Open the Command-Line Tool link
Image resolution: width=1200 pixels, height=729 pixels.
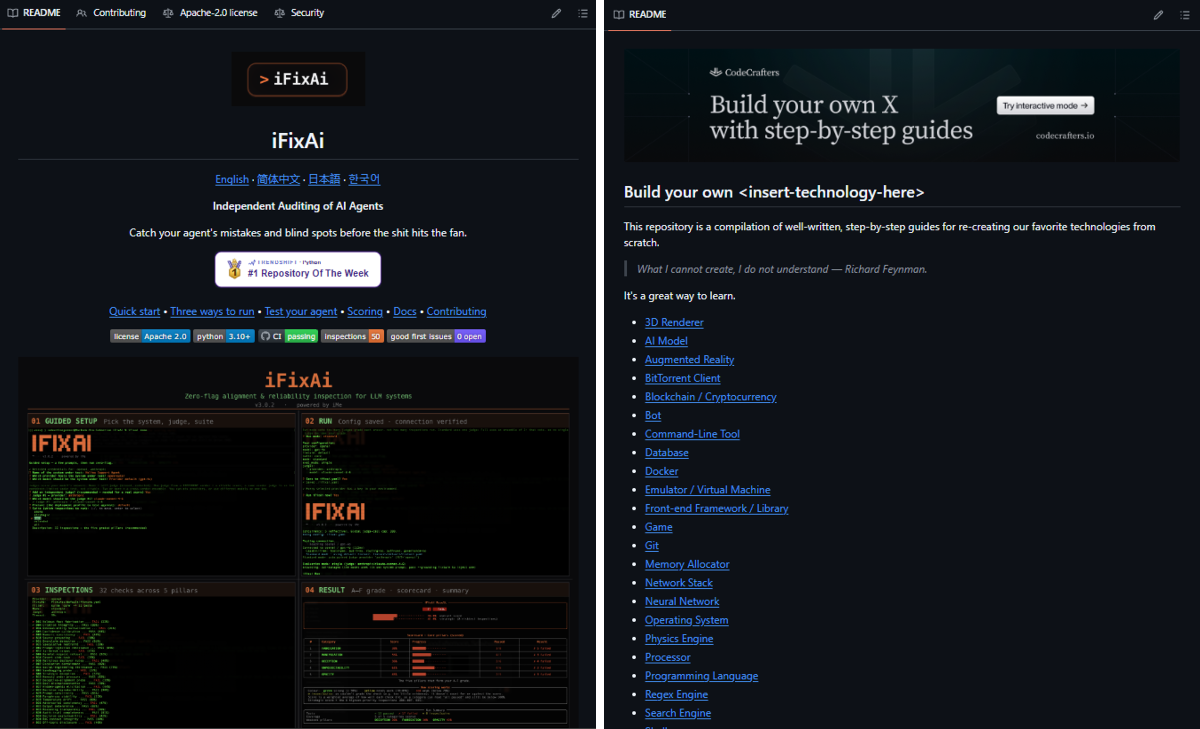point(692,434)
